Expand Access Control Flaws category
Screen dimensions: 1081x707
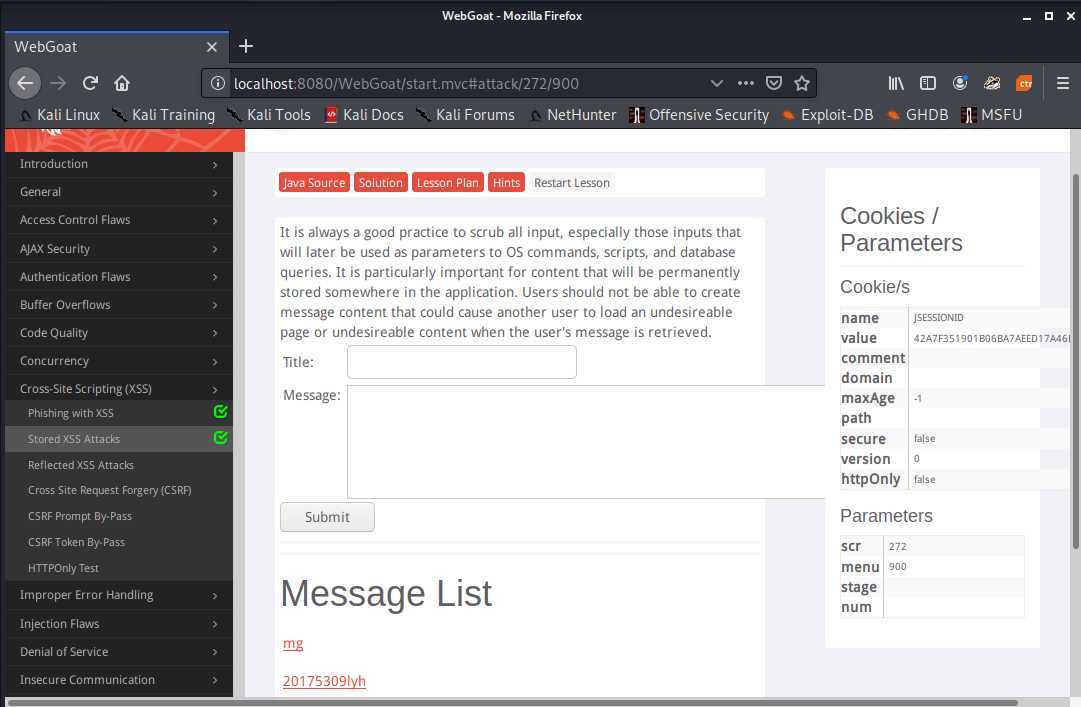pyautogui.click(x=119, y=220)
